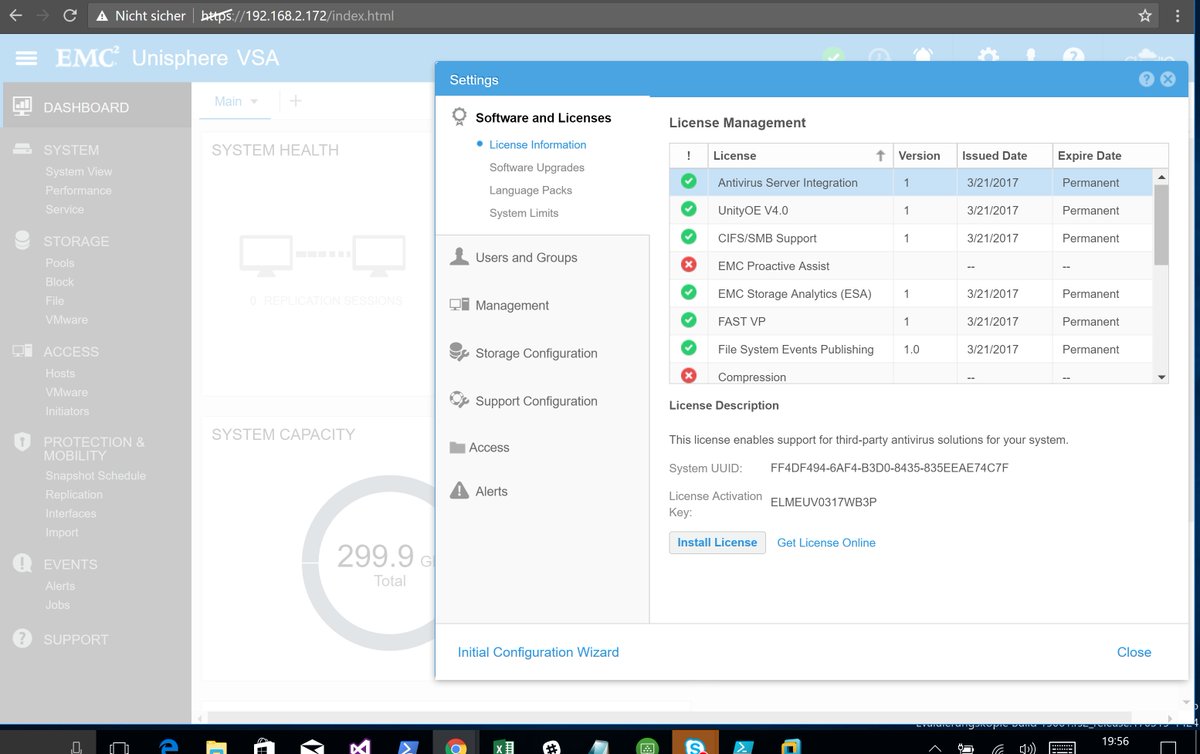Click green status icon of FAST VP

[x=688, y=321]
